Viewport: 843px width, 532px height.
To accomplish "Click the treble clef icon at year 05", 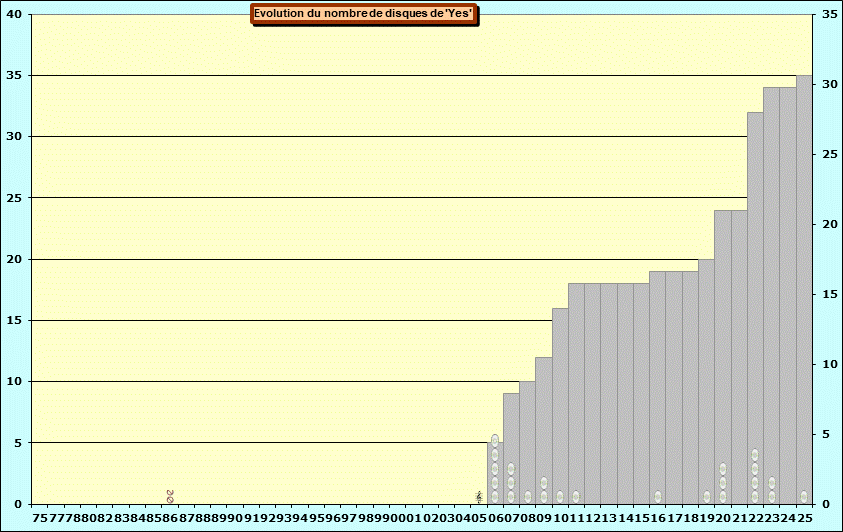I will [479, 497].
